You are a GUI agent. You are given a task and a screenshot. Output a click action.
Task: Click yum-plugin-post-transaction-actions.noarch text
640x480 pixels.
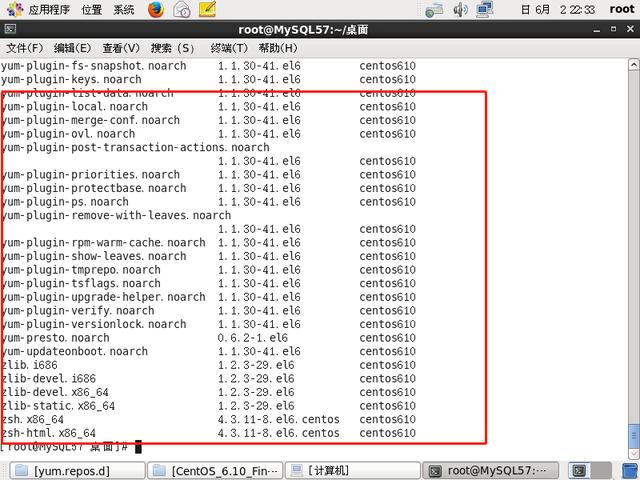(135, 147)
